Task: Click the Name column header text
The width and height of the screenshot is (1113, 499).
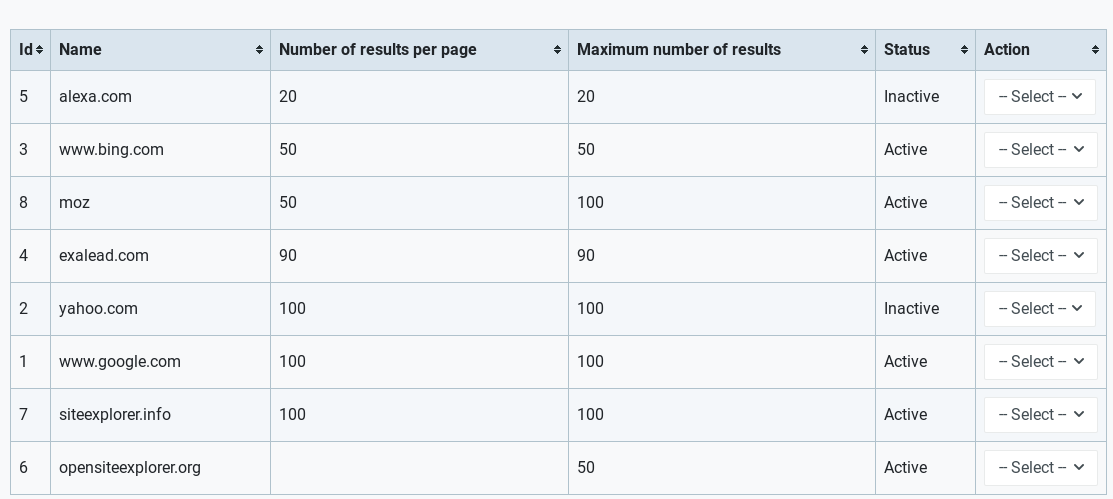Action: click(80, 50)
